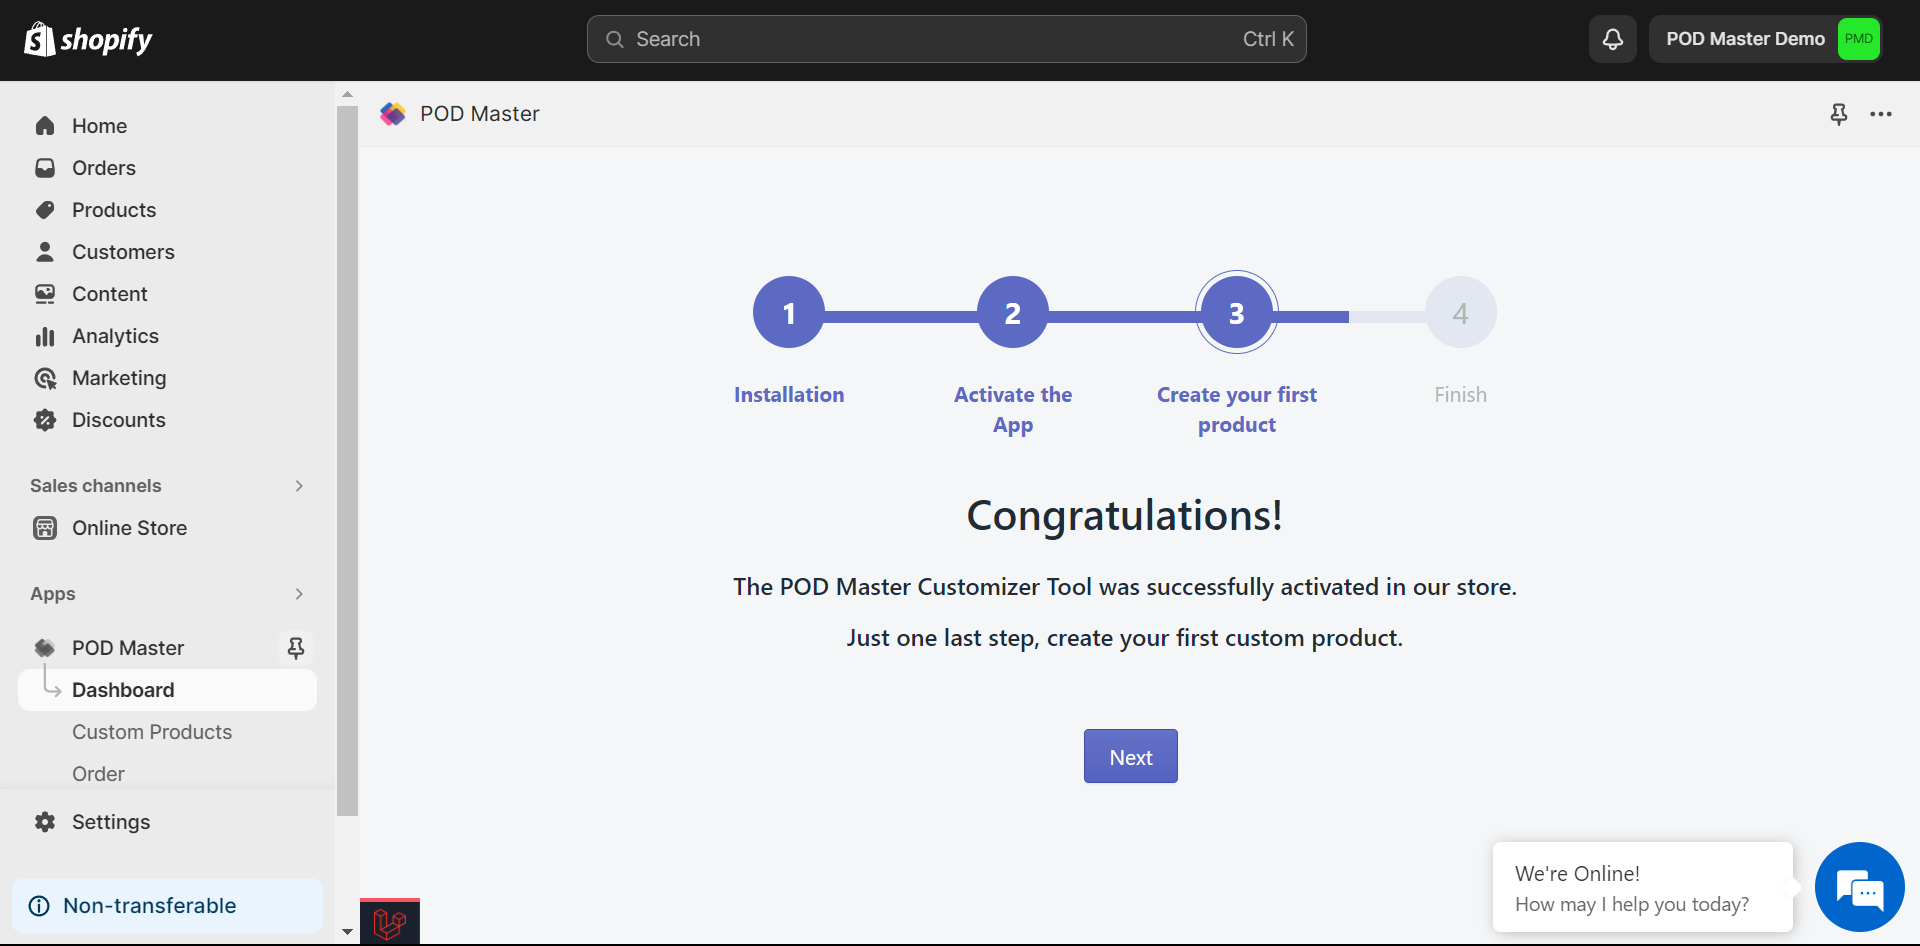Pin app using header pin icon
The width and height of the screenshot is (1920, 946).
tap(1838, 114)
